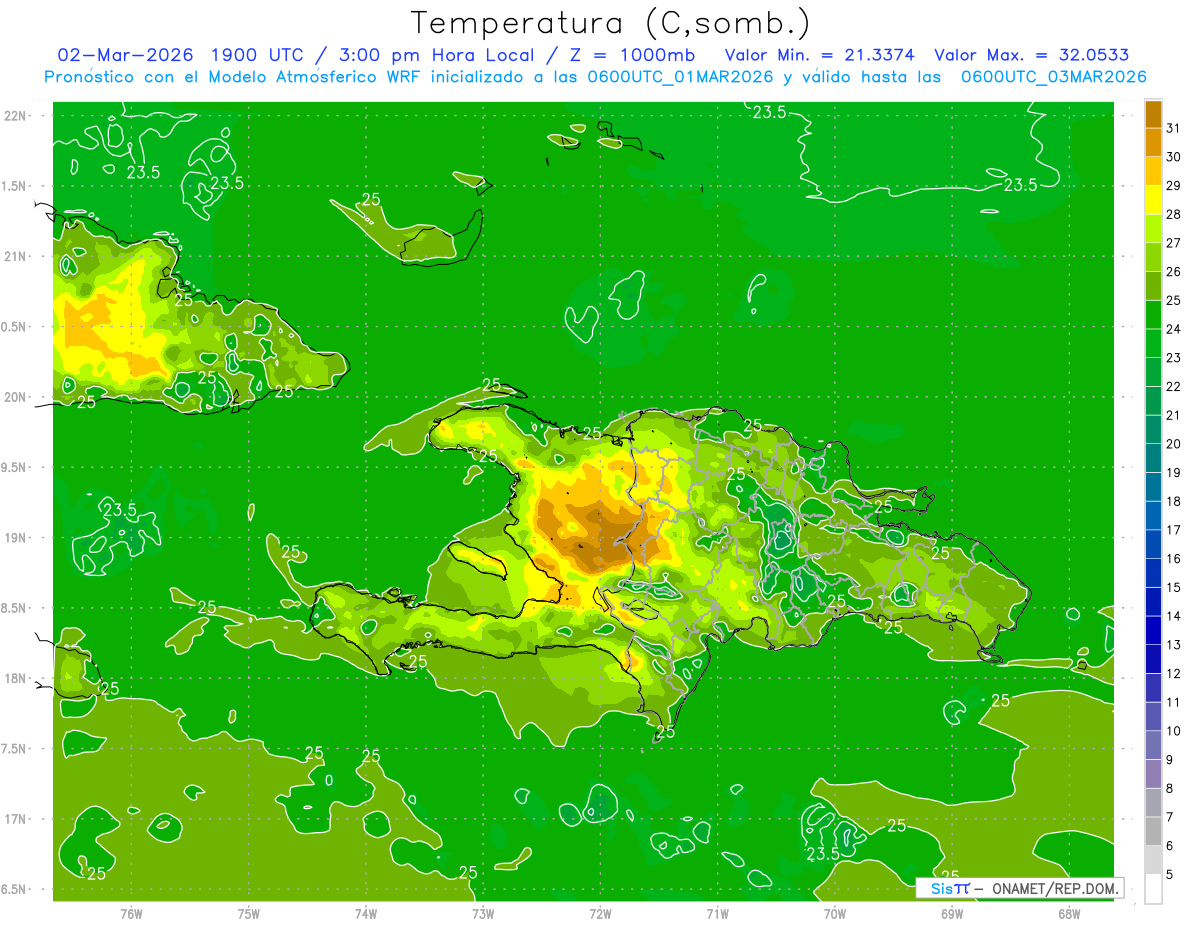Image resolution: width=1200 pixels, height=927 pixels.
Task: Click the color scale value "18"
Action: (1174, 501)
